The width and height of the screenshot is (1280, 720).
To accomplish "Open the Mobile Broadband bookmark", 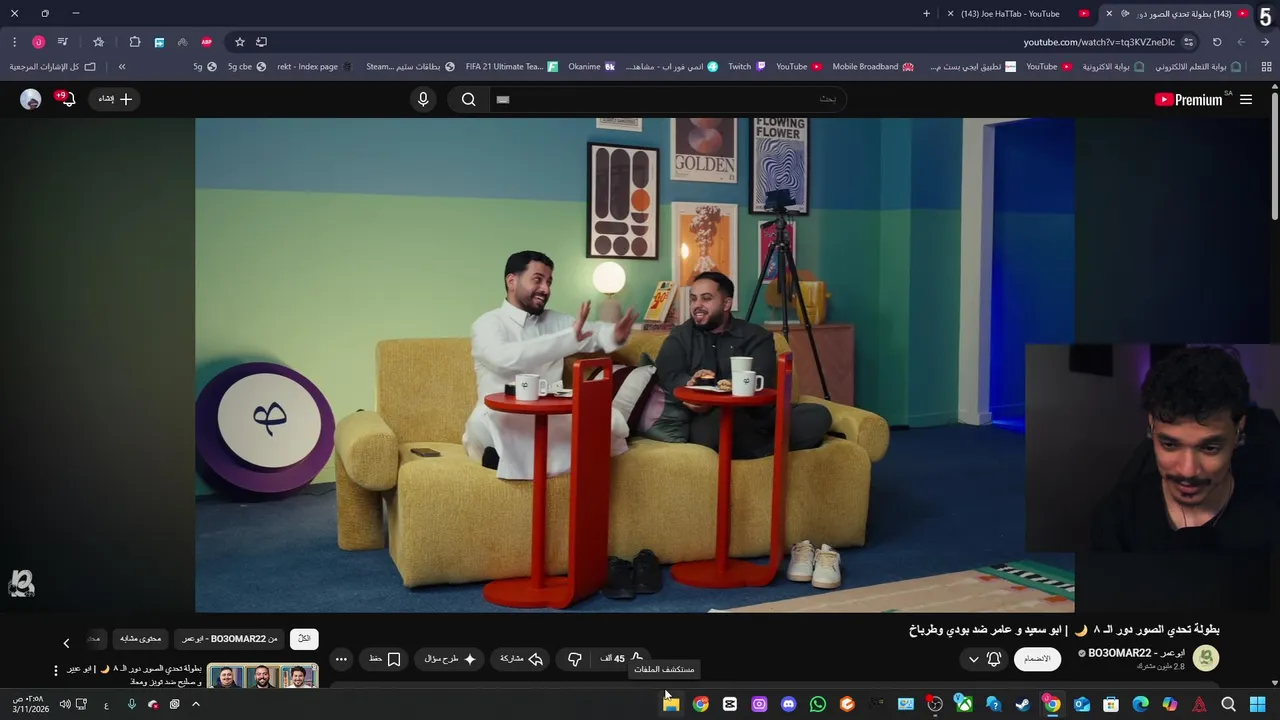I will 873,67.
